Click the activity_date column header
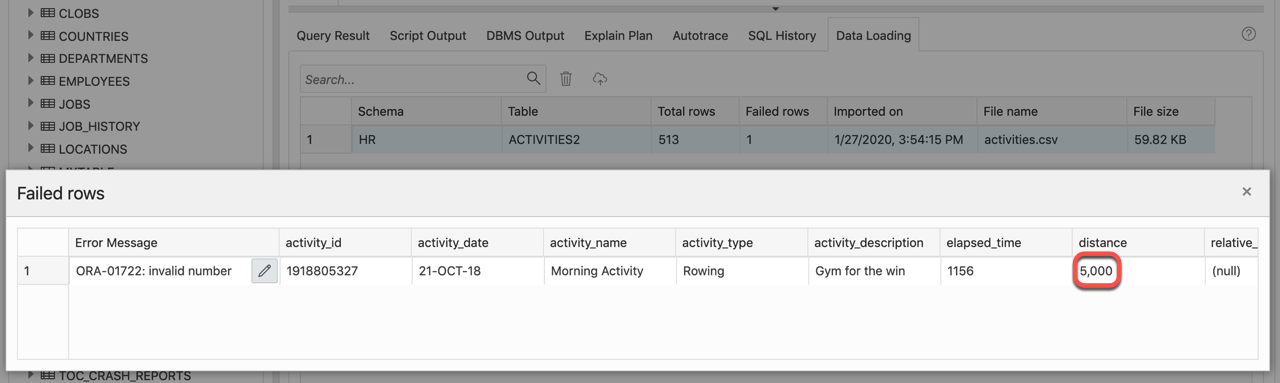 [x=477, y=242]
